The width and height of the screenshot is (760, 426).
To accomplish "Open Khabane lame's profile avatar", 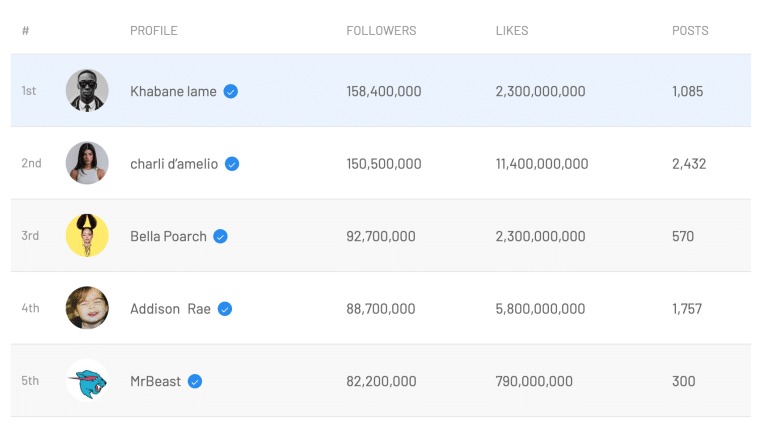I will [x=87, y=91].
